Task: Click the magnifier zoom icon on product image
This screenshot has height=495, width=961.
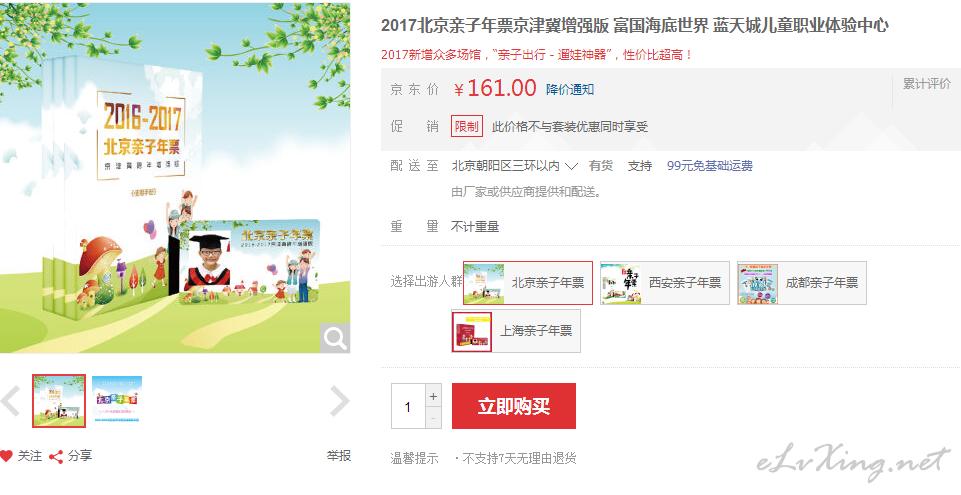Action: click(x=335, y=338)
